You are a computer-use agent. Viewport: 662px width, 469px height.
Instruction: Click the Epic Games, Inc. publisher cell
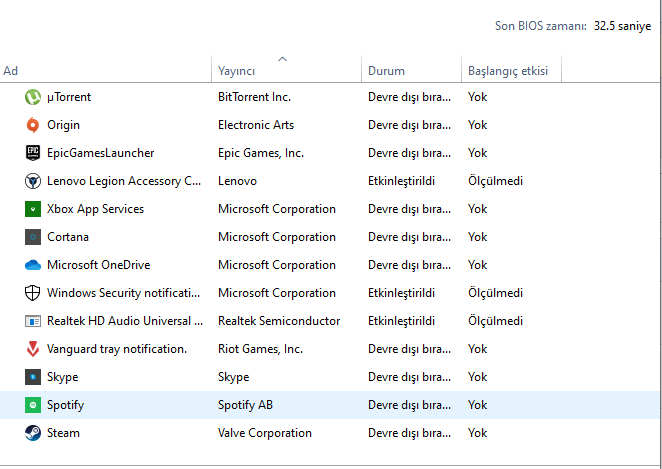(x=261, y=153)
